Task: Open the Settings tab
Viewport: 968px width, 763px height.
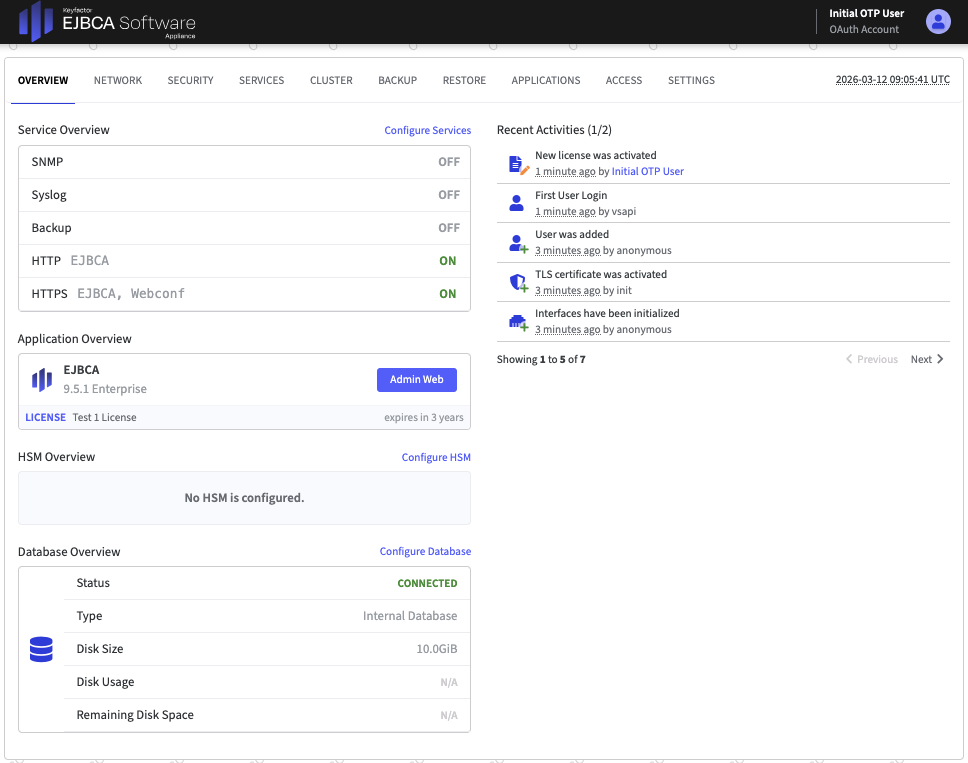Action: 691,80
